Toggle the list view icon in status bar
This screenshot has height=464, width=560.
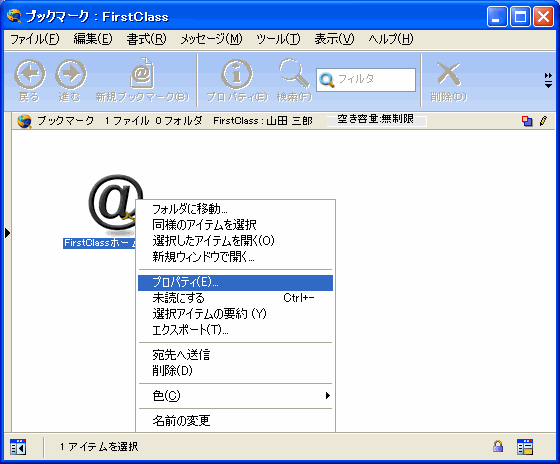[525, 446]
